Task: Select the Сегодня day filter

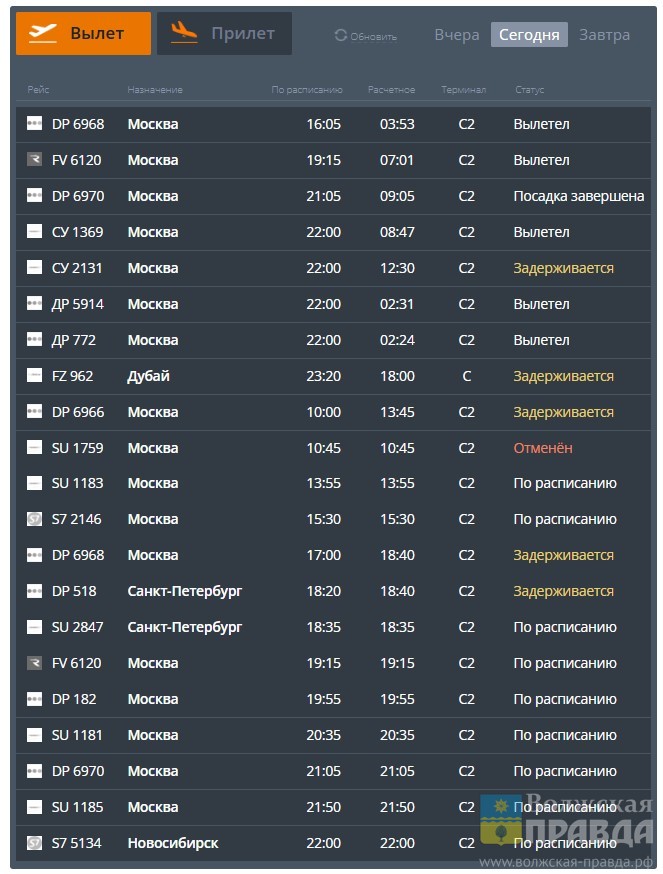Action: [x=529, y=35]
